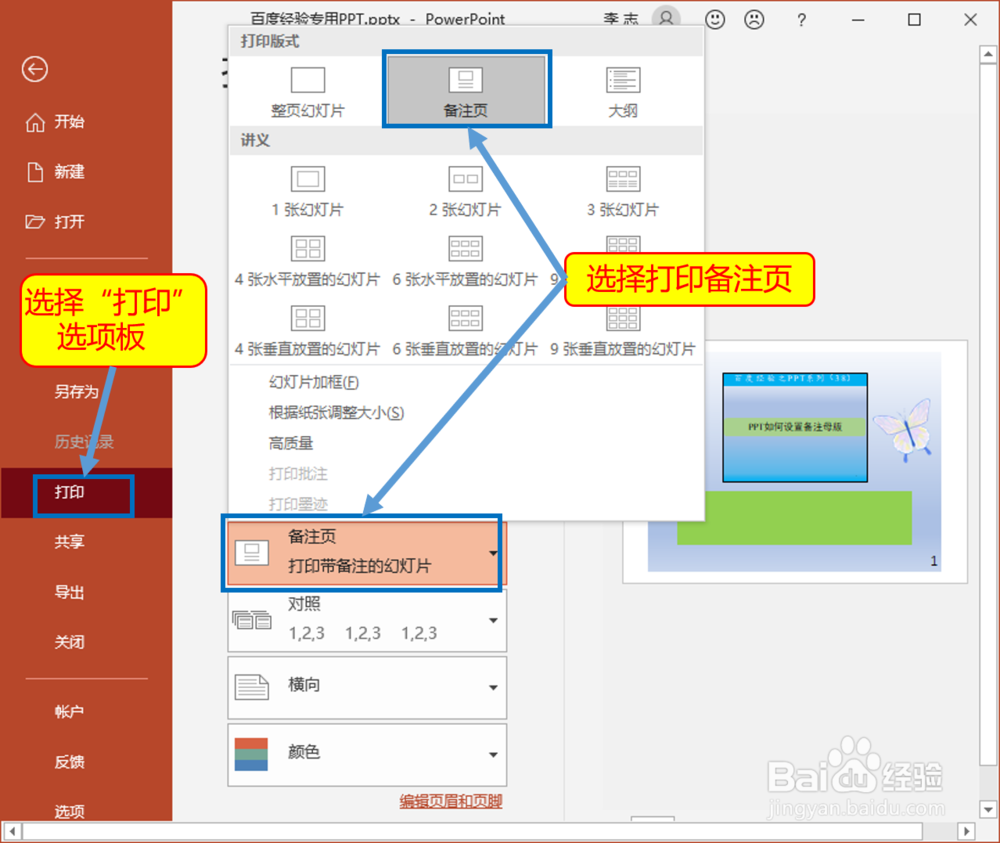Image resolution: width=1000 pixels, height=843 pixels.
Task: Choose the 整页幻灯片 print layout icon
Action: (308, 80)
